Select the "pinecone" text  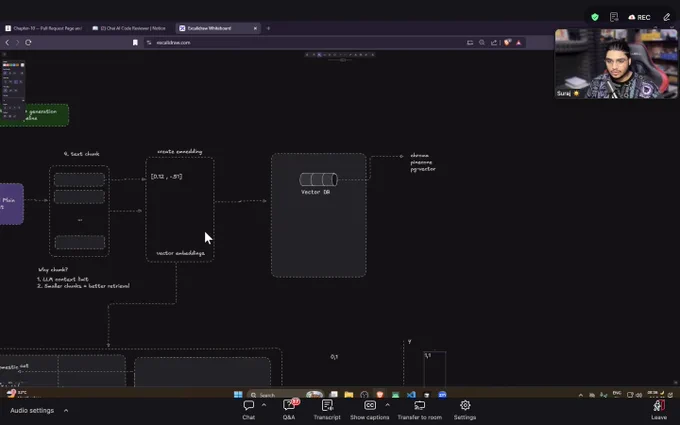tap(421, 162)
